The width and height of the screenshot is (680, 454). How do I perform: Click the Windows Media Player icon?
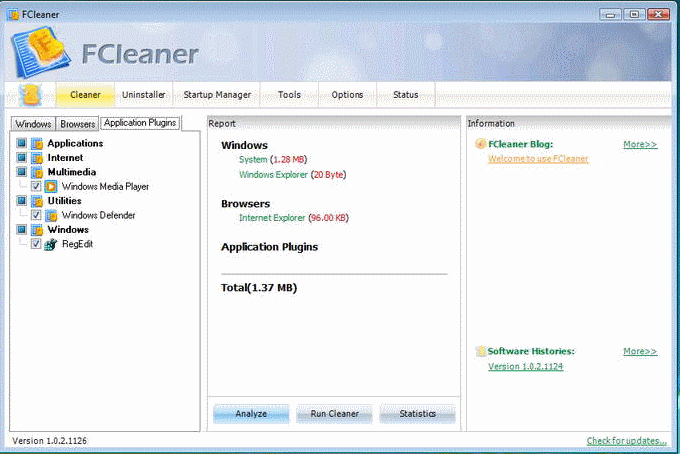pyautogui.click(x=51, y=186)
